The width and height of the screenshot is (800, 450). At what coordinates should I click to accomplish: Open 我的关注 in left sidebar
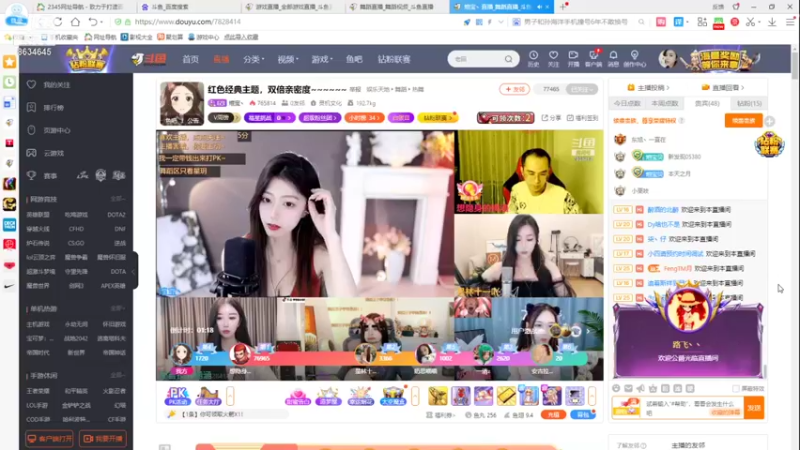(x=56, y=85)
